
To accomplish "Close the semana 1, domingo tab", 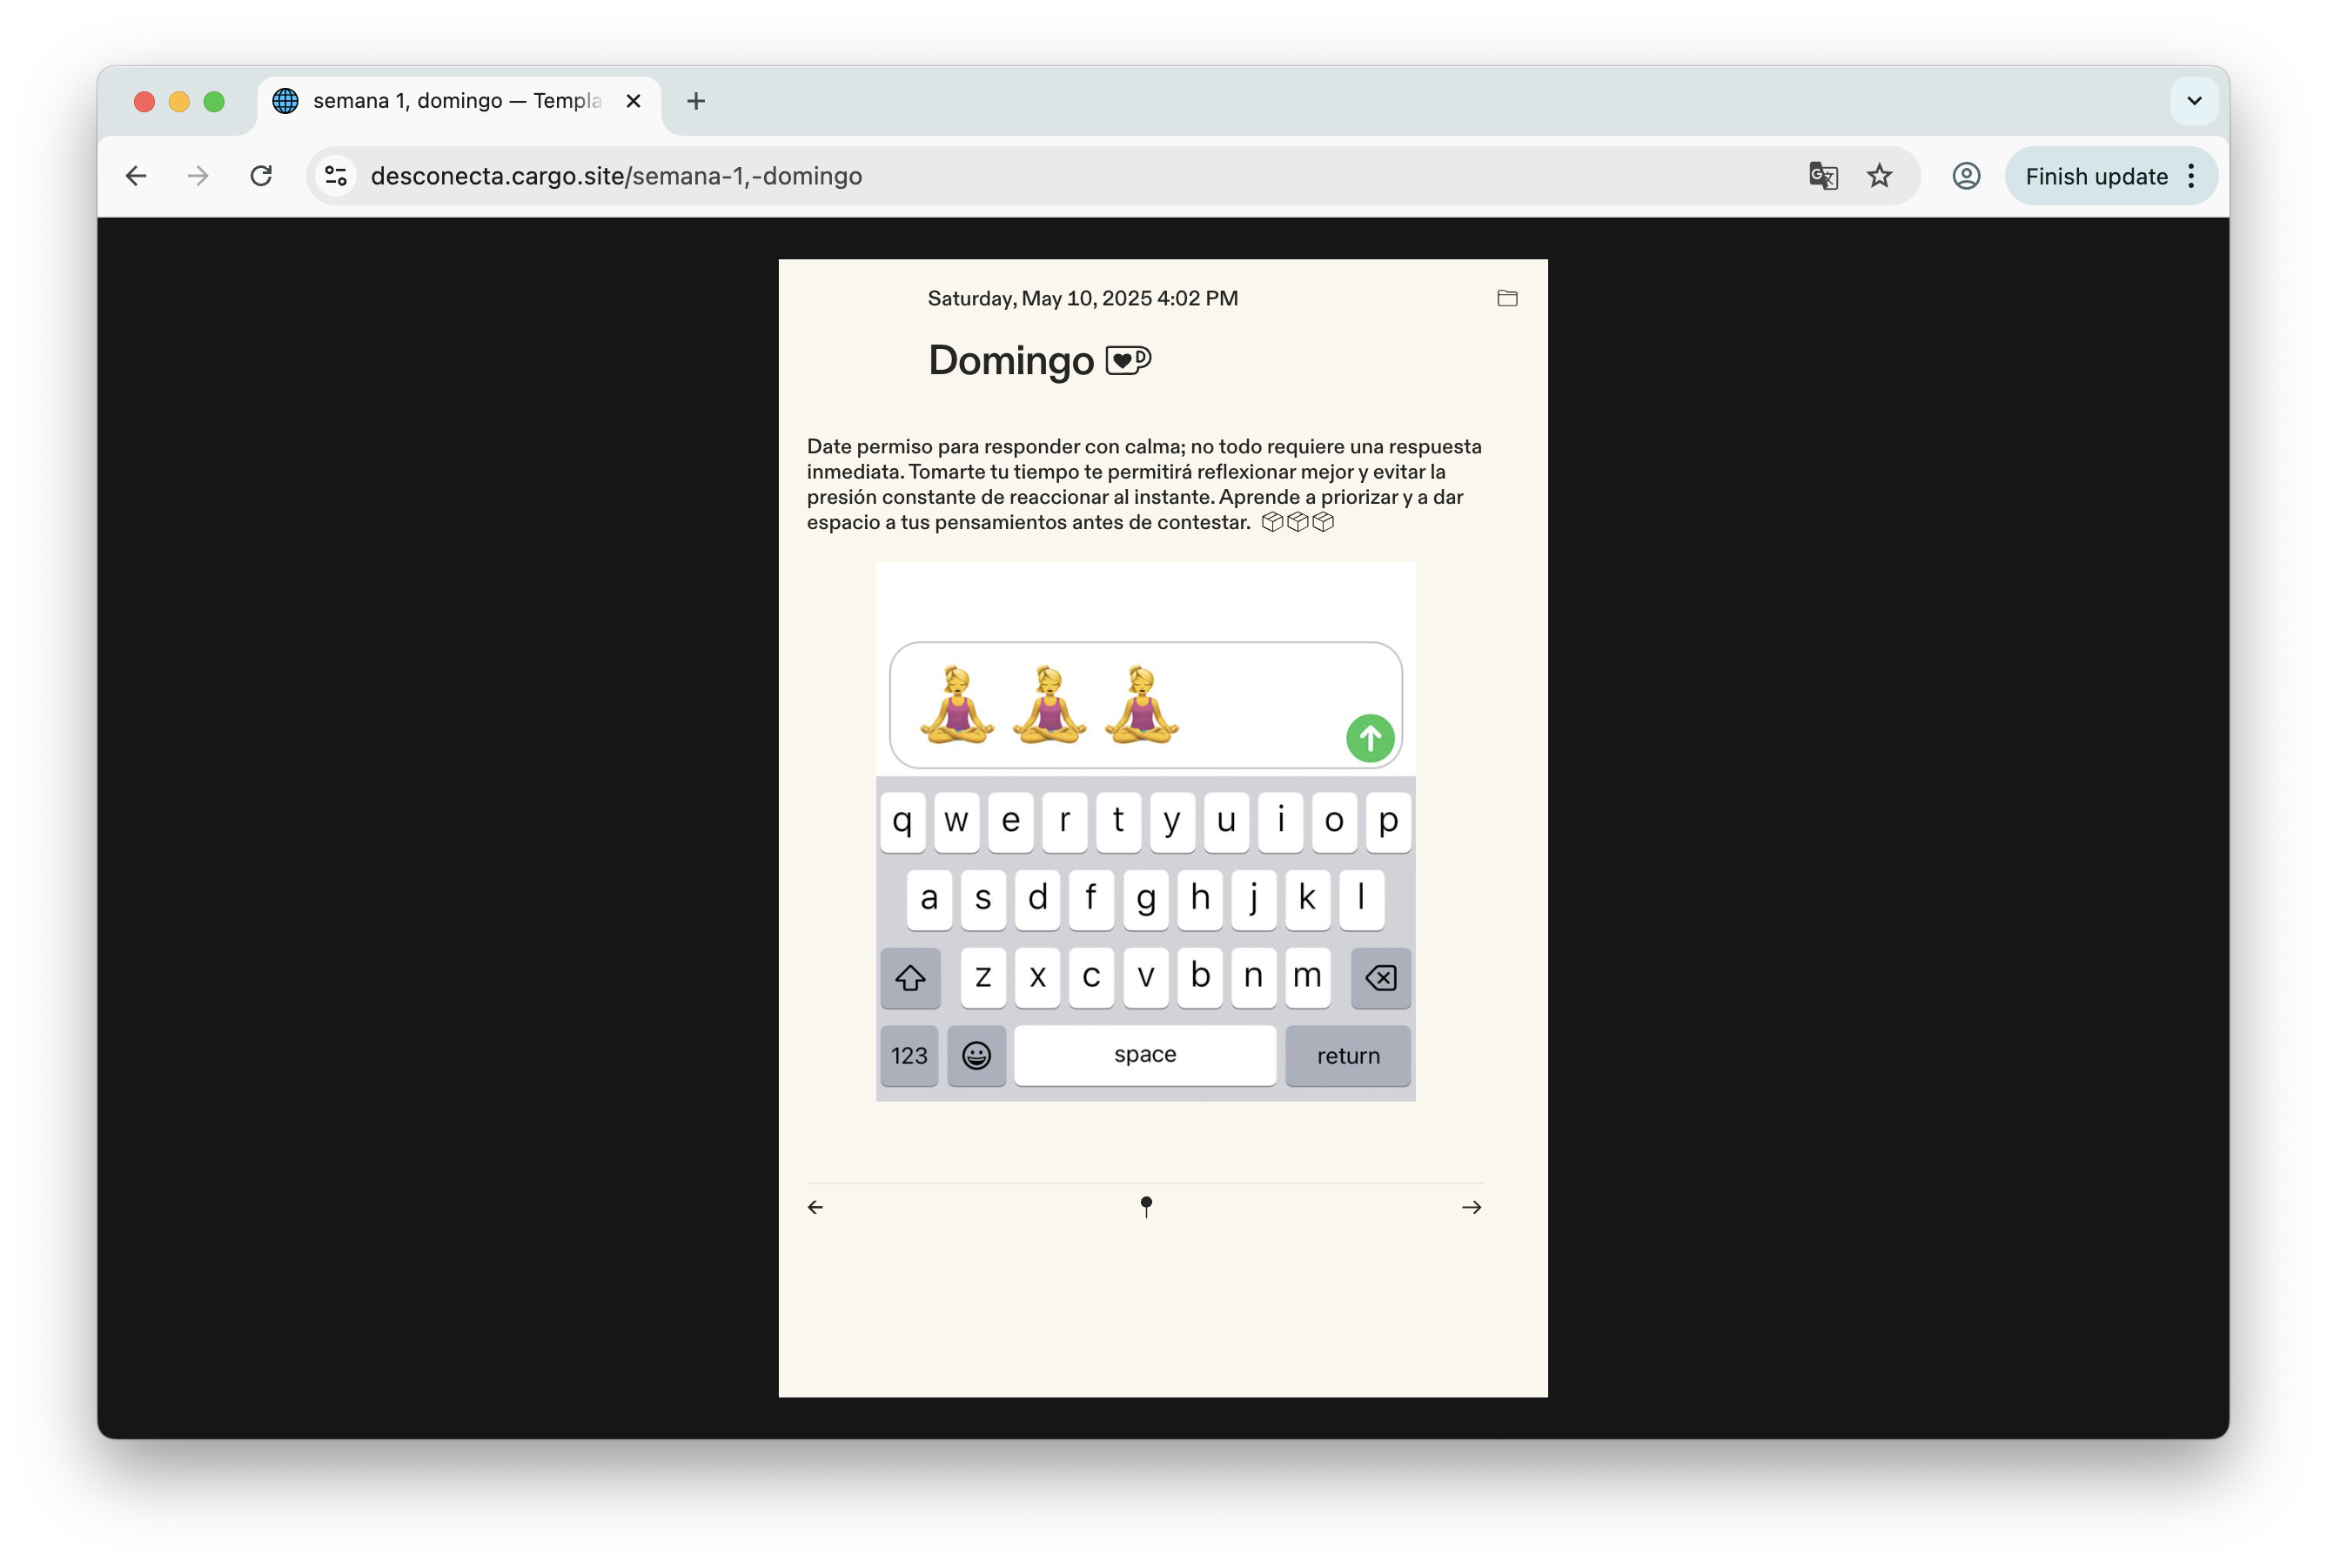I will click(x=633, y=101).
